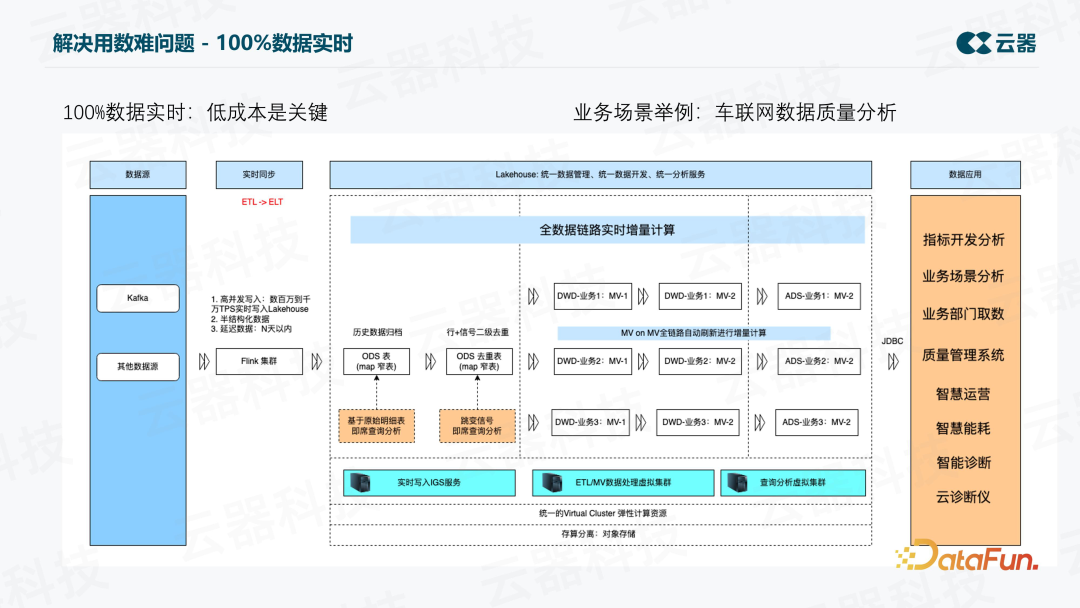This screenshot has width=1080, height=608.
Task: Switch to the 数据应用 panel header
Action: click(964, 174)
